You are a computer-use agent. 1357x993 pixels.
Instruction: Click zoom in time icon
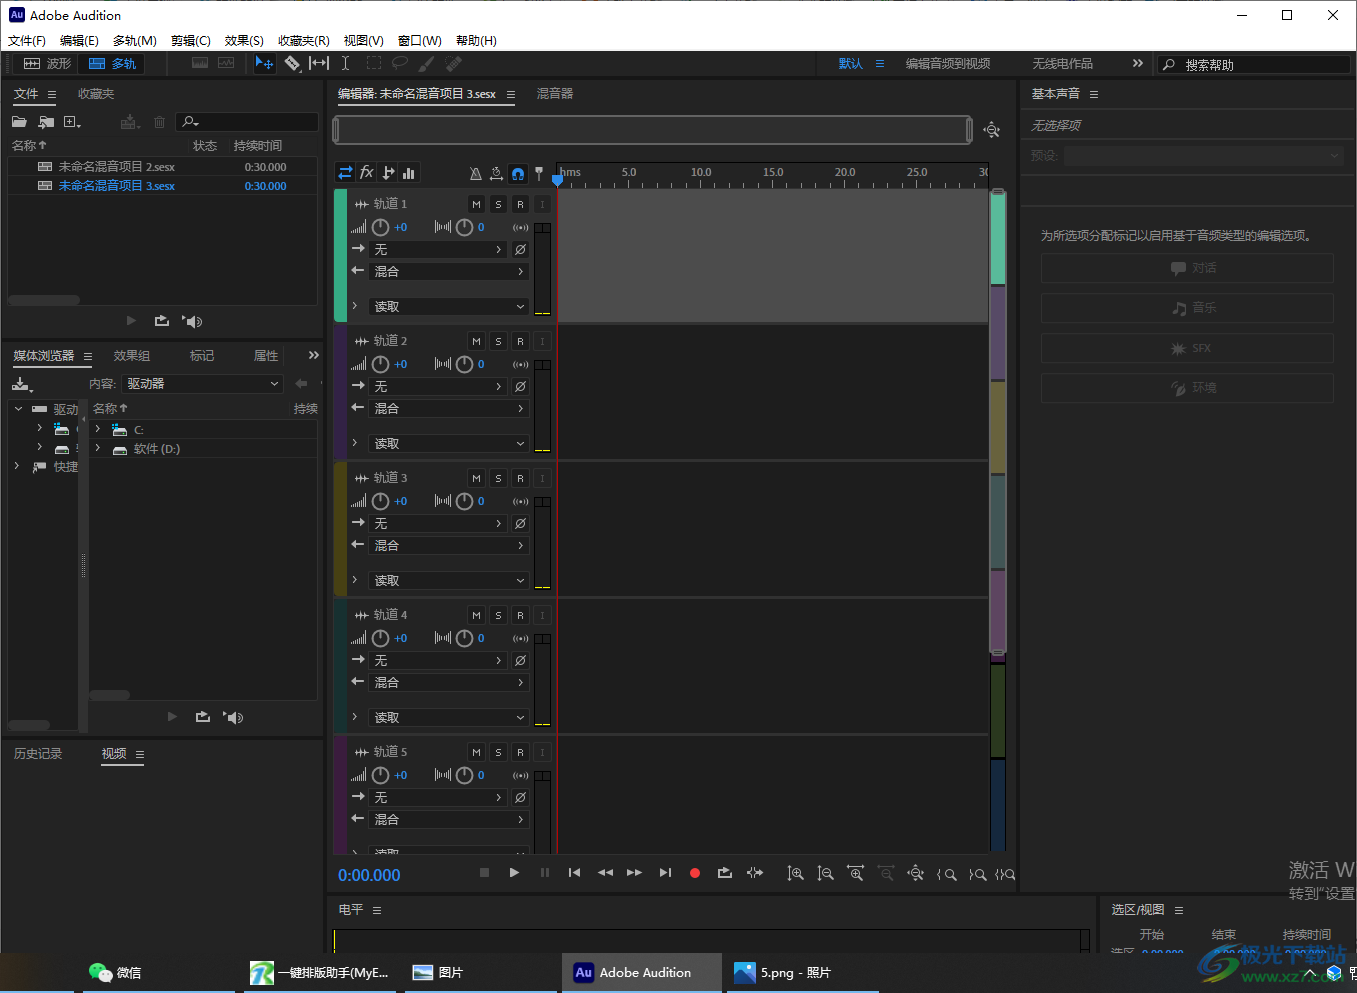pyautogui.click(x=855, y=873)
